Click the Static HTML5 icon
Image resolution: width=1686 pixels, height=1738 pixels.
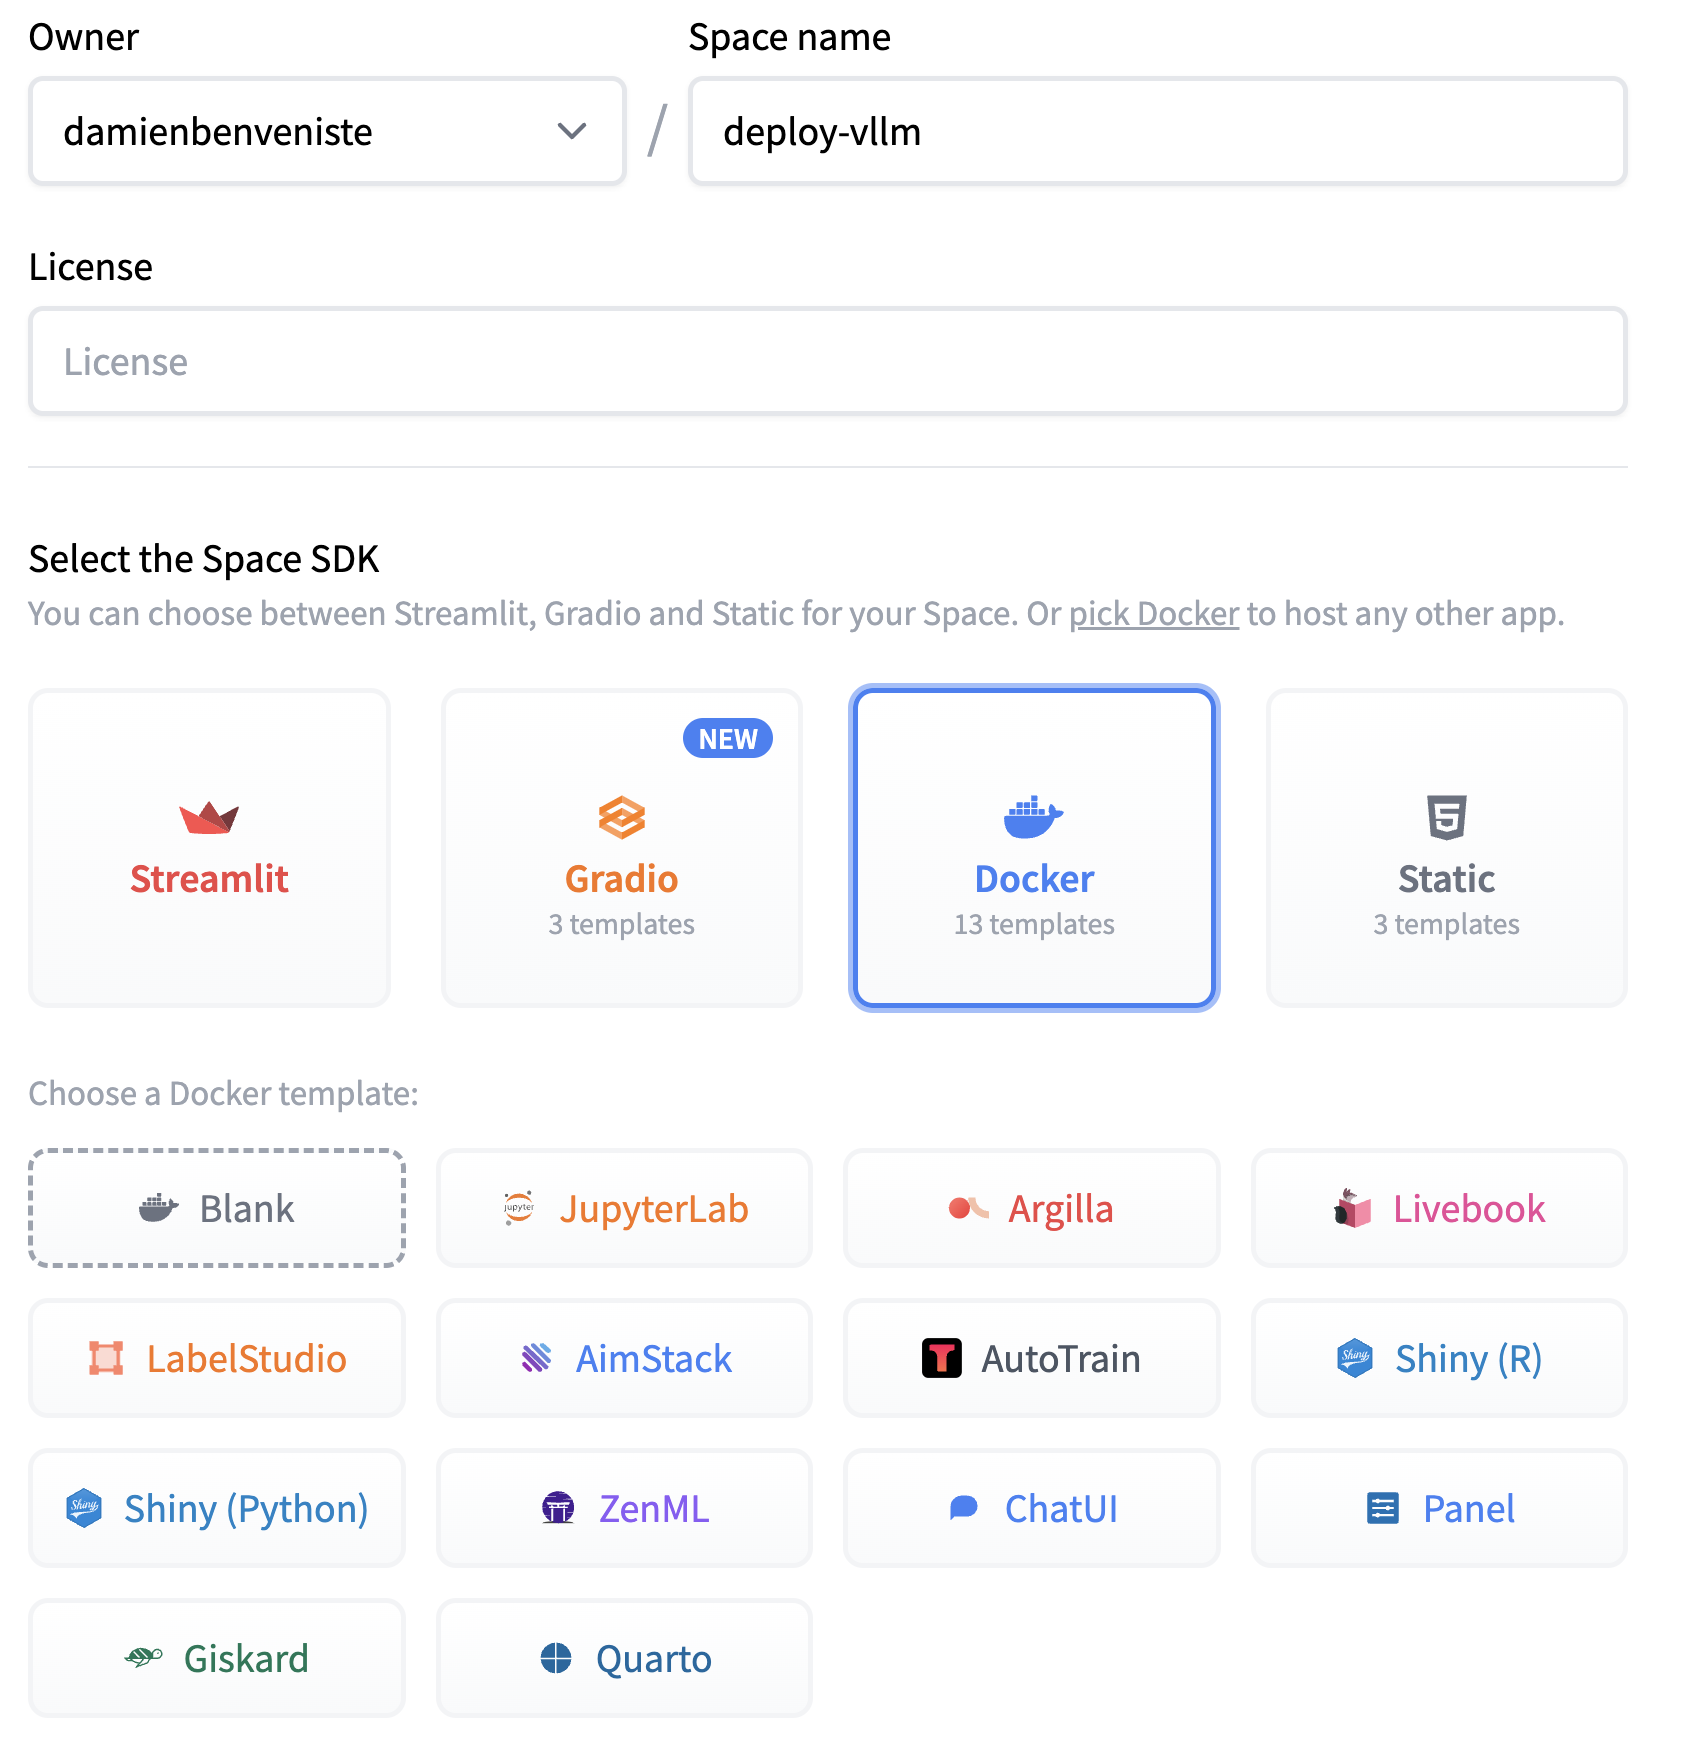coord(1446,818)
